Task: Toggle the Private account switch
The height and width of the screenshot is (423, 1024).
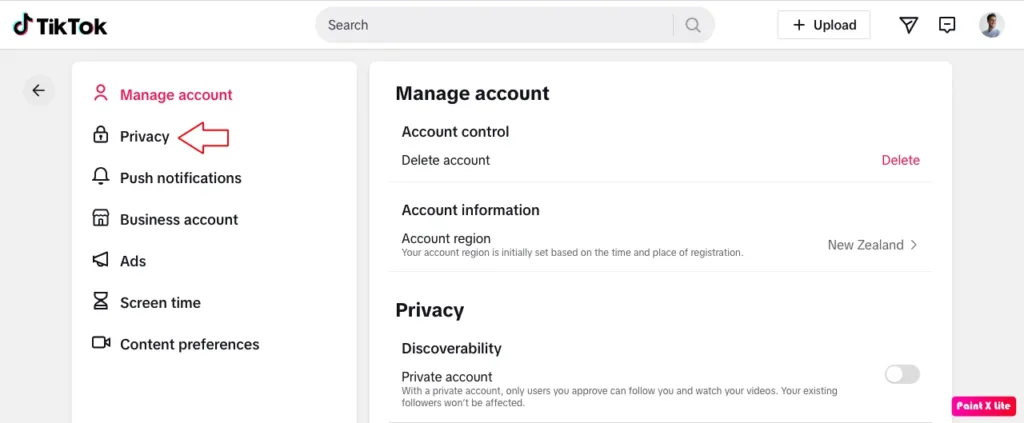Action: click(x=901, y=374)
